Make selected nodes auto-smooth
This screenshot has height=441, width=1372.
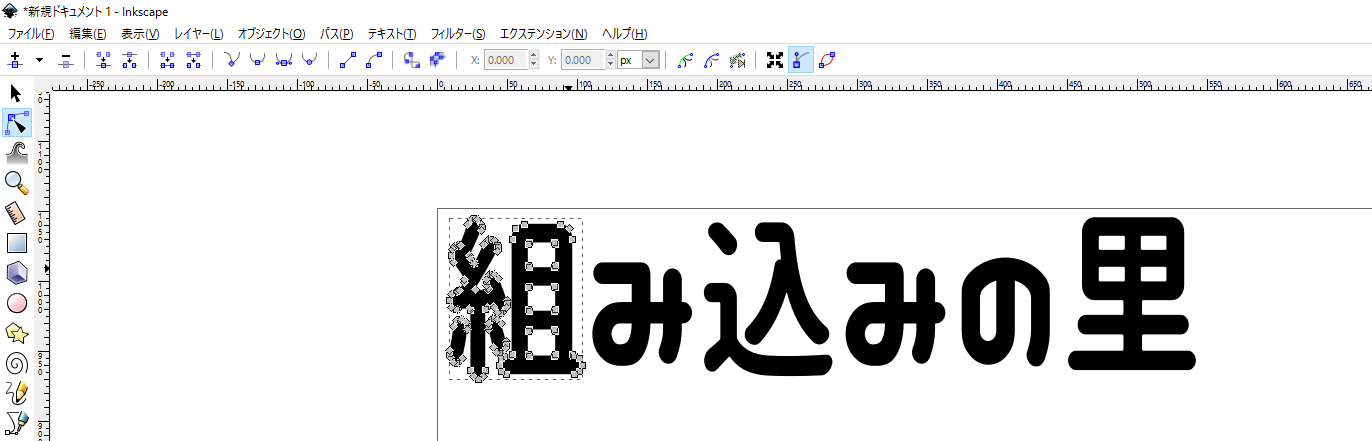click(309, 60)
